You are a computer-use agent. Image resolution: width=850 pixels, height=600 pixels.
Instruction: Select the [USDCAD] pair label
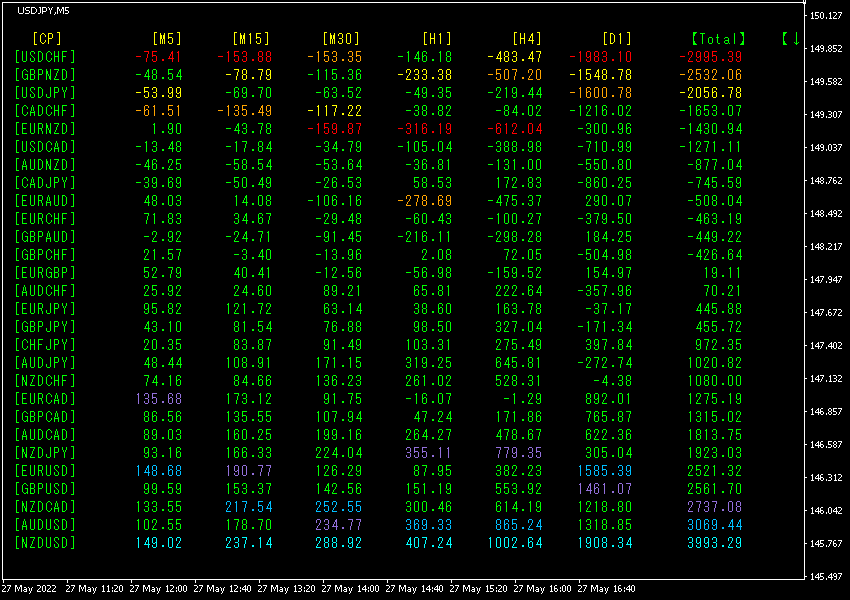(x=45, y=147)
